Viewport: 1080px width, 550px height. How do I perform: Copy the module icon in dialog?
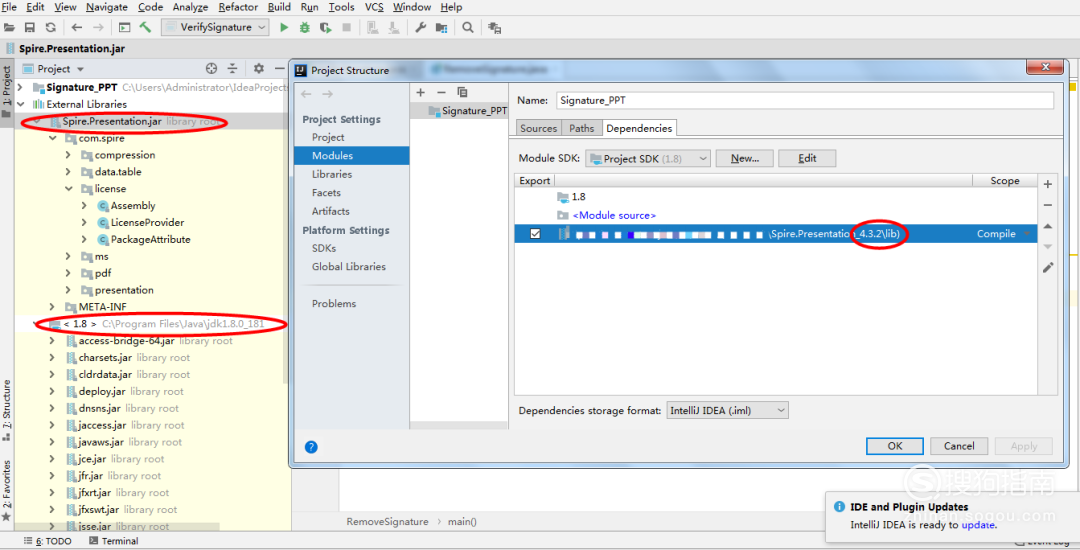[462, 92]
